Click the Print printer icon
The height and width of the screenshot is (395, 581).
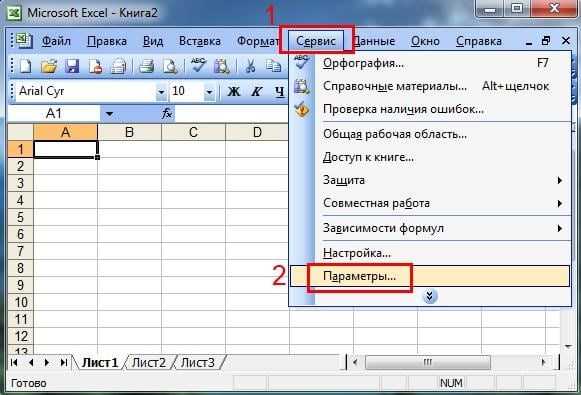146,67
